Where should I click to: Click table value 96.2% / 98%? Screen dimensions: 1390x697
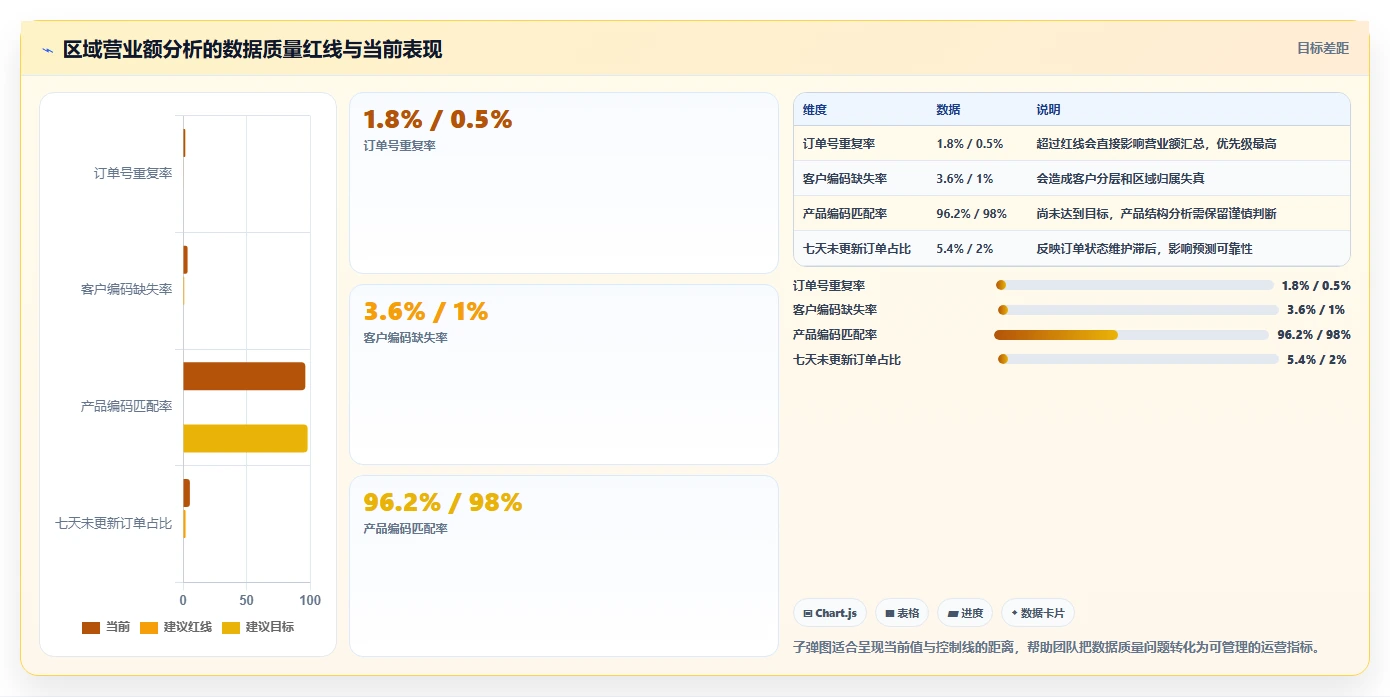tap(972, 214)
